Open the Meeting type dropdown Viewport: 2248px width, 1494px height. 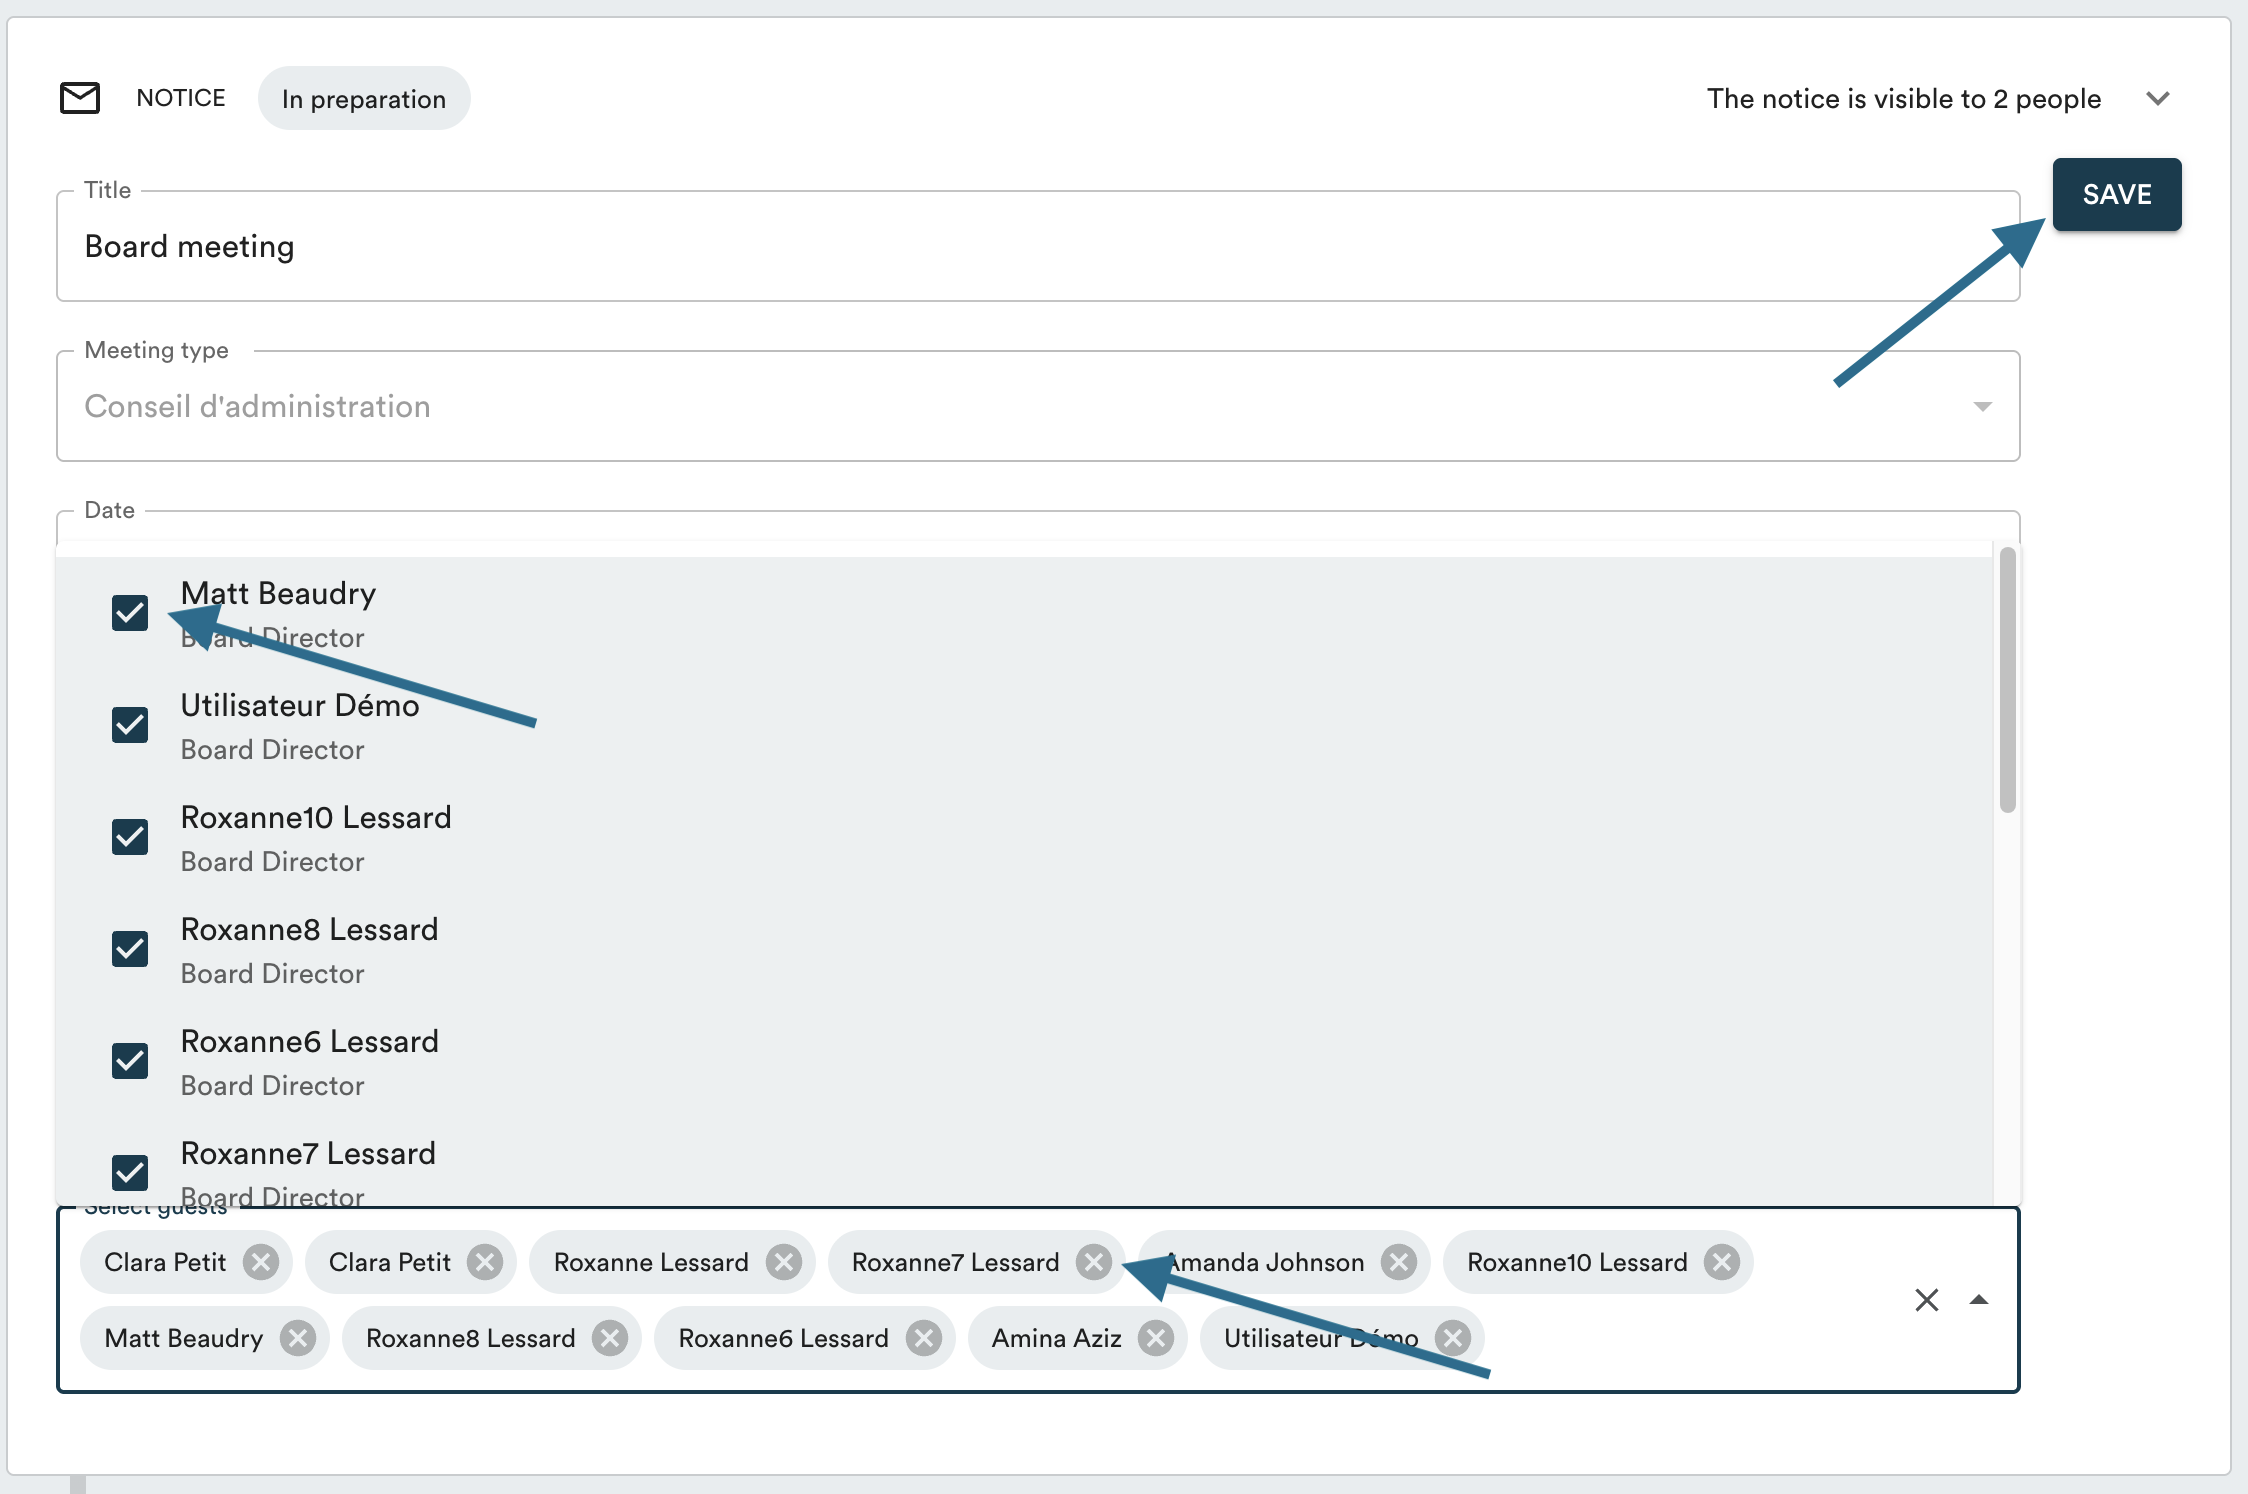tap(1981, 406)
